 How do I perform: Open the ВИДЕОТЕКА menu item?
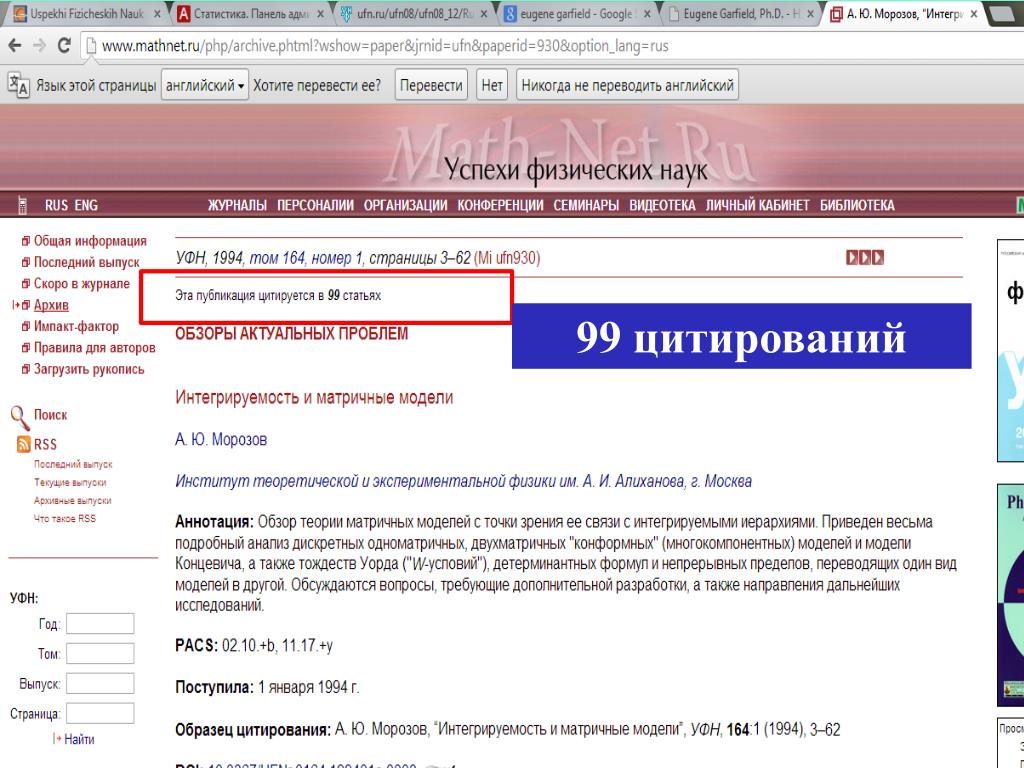[x=662, y=206]
